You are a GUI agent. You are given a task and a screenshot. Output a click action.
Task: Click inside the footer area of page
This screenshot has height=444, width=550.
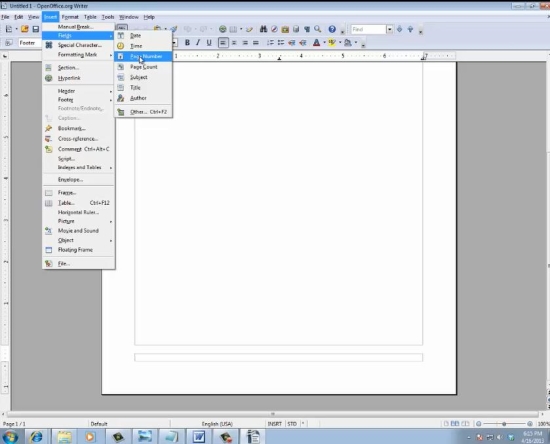[x=279, y=357]
